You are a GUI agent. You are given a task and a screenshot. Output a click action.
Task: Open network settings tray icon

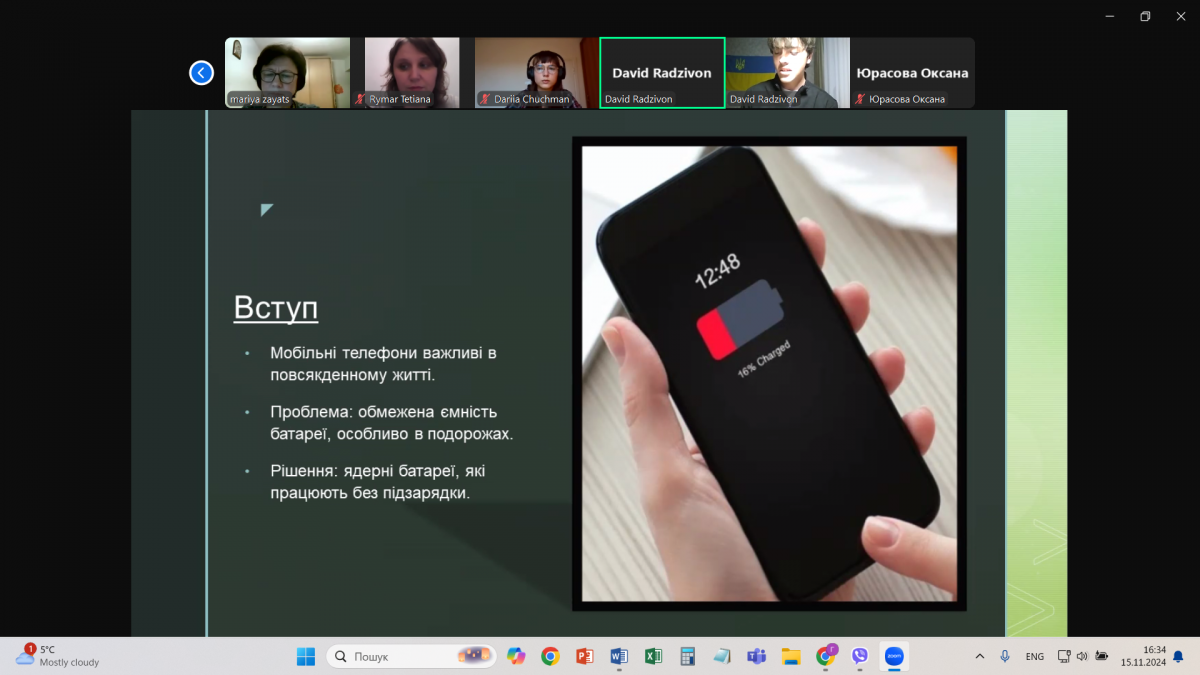(1064, 656)
